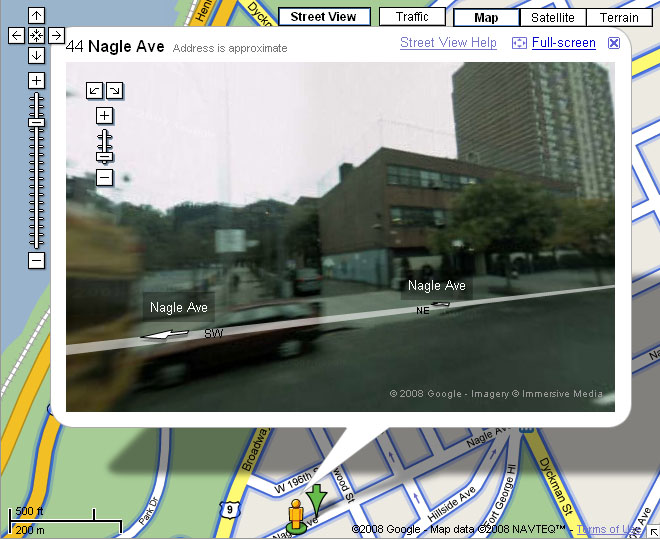
Task: Click the overview map expand corner arrow
Action: coord(654,534)
